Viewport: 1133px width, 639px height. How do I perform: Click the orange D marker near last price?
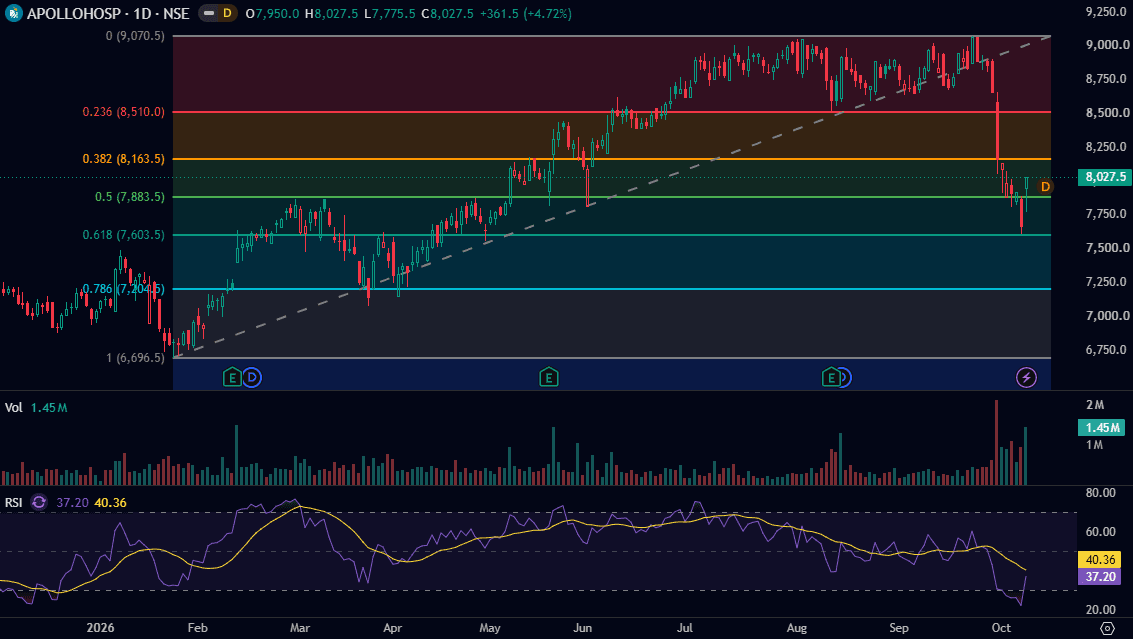point(1045,187)
